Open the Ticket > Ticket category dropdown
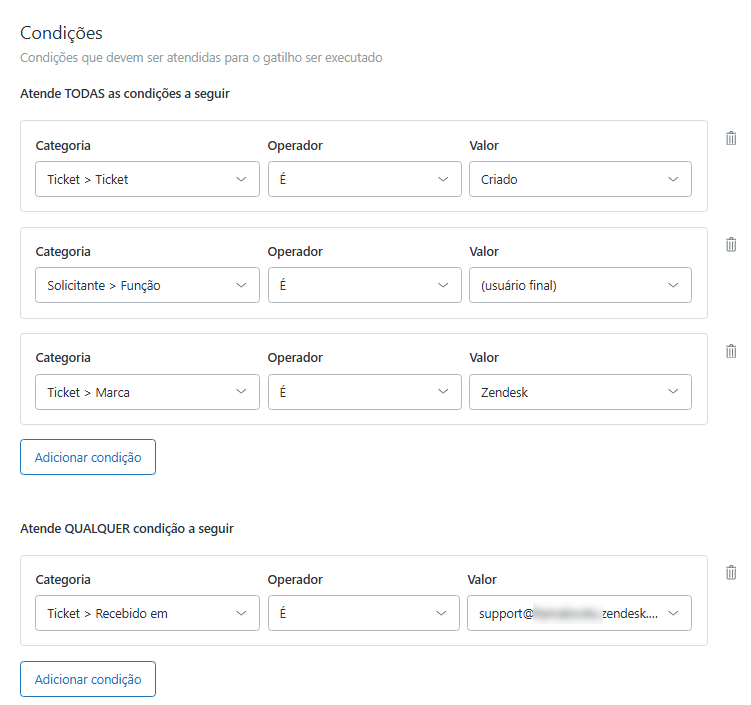This screenshot has height=705, width=751. (147, 180)
